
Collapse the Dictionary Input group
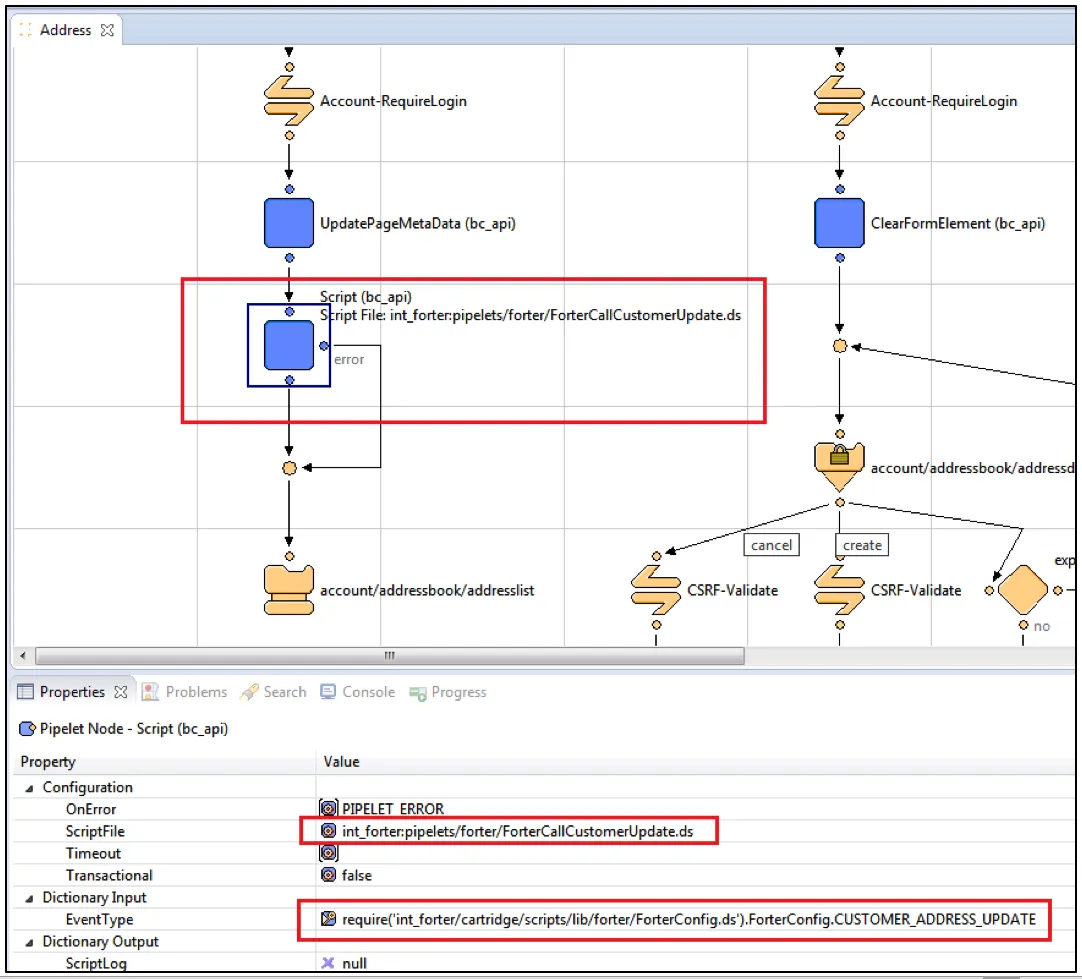[x=29, y=898]
